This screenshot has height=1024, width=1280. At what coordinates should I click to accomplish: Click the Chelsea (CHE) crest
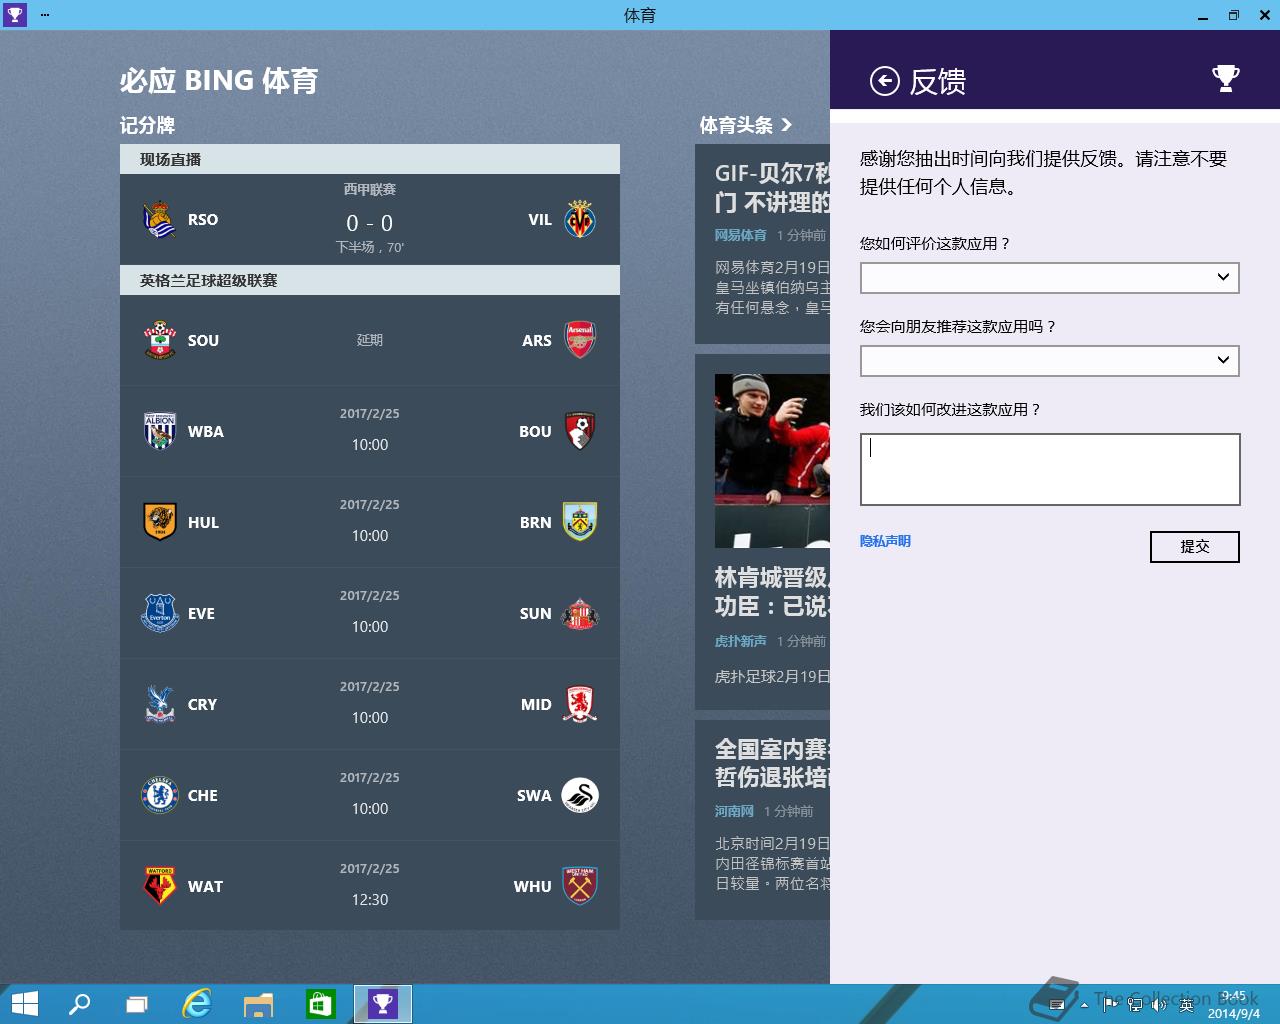point(160,796)
